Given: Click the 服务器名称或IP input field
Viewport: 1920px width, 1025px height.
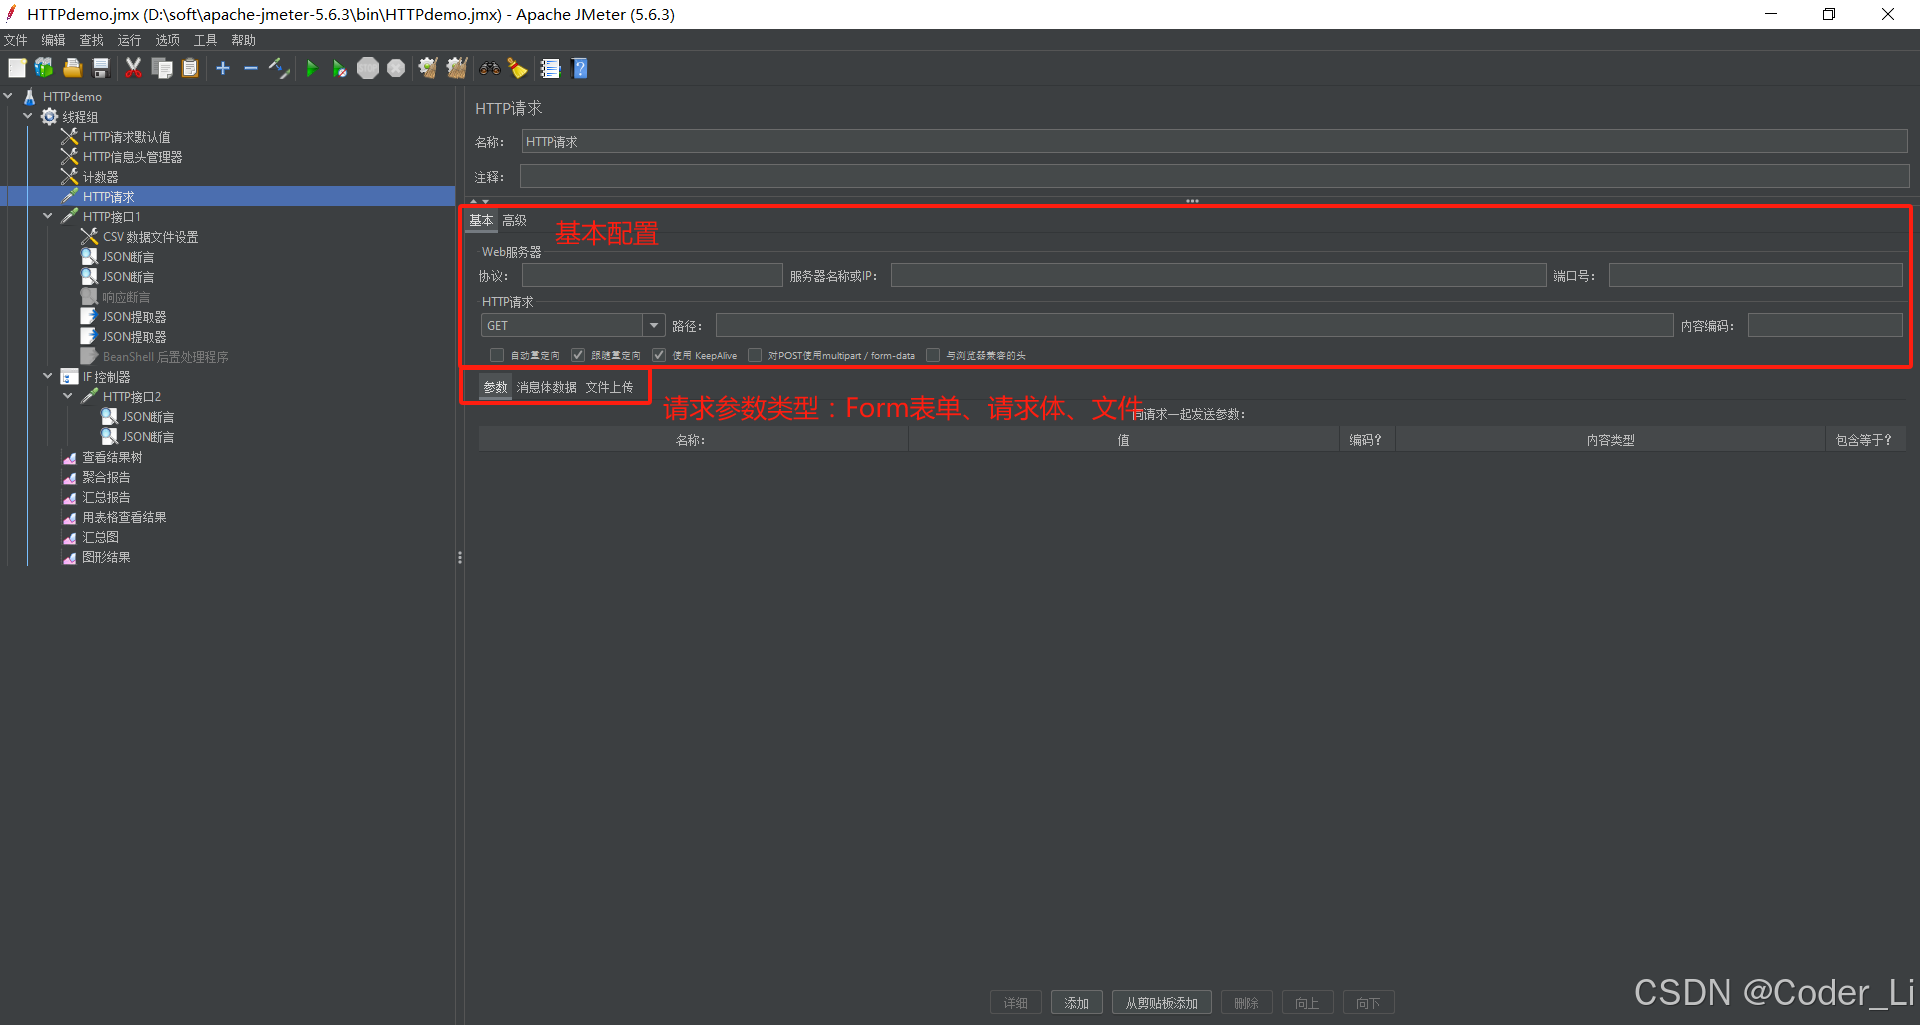Looking at the screenshot, I should click(x=1218, y=276).
